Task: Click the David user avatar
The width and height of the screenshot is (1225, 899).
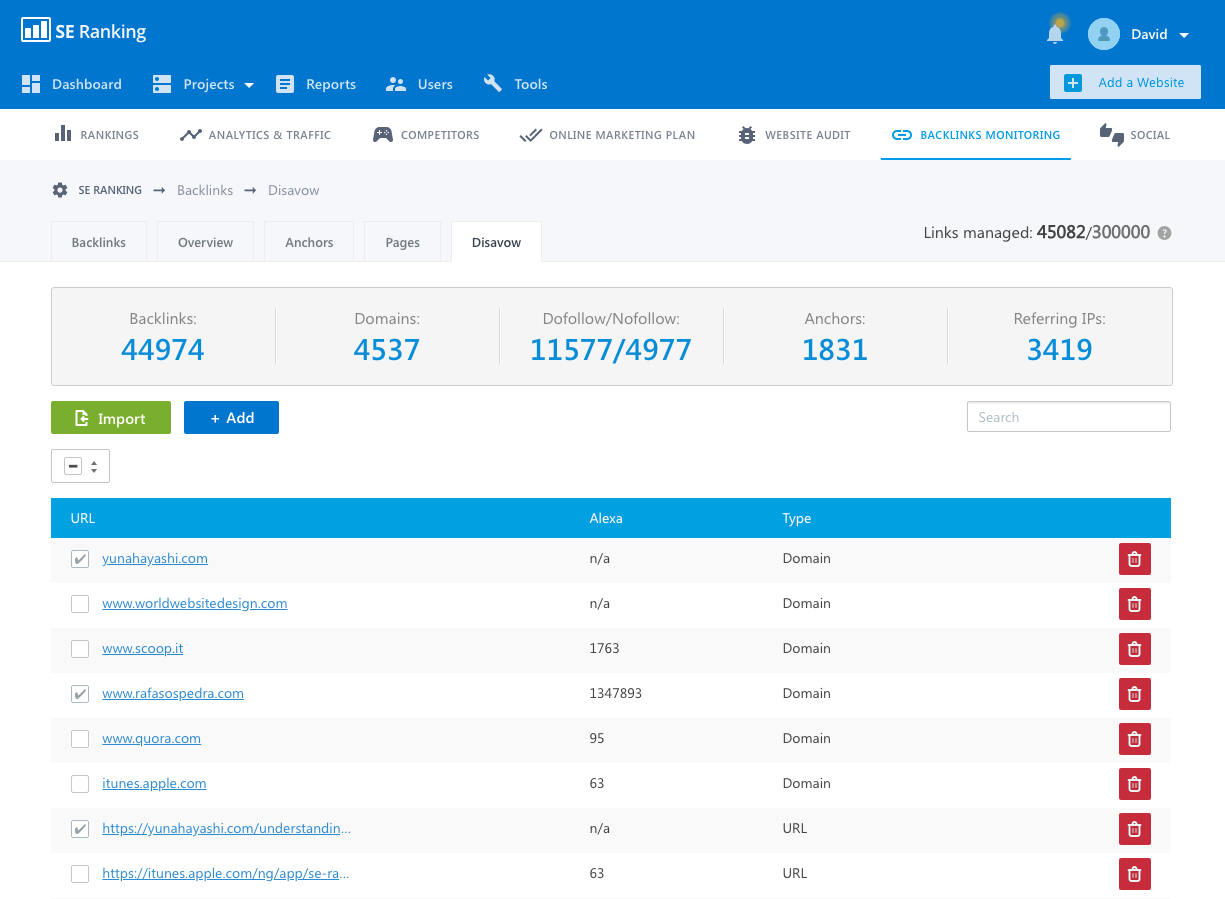Action: [x=1103, y=34]
